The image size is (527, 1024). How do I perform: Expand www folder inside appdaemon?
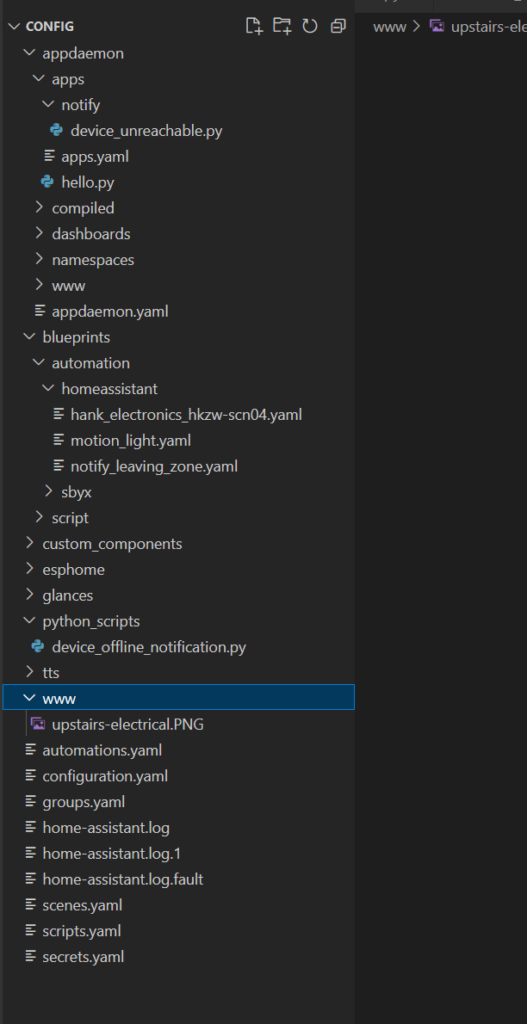tap(39, 285)
